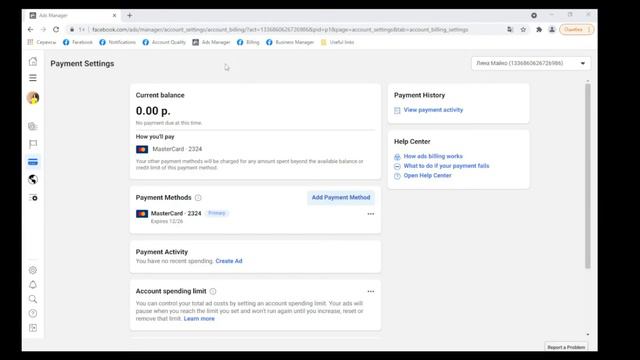Image resolution: width=640 pixels, height=360 pixels.
Task: Open the Ads Manager bookmark
Action: click(211, 42)
